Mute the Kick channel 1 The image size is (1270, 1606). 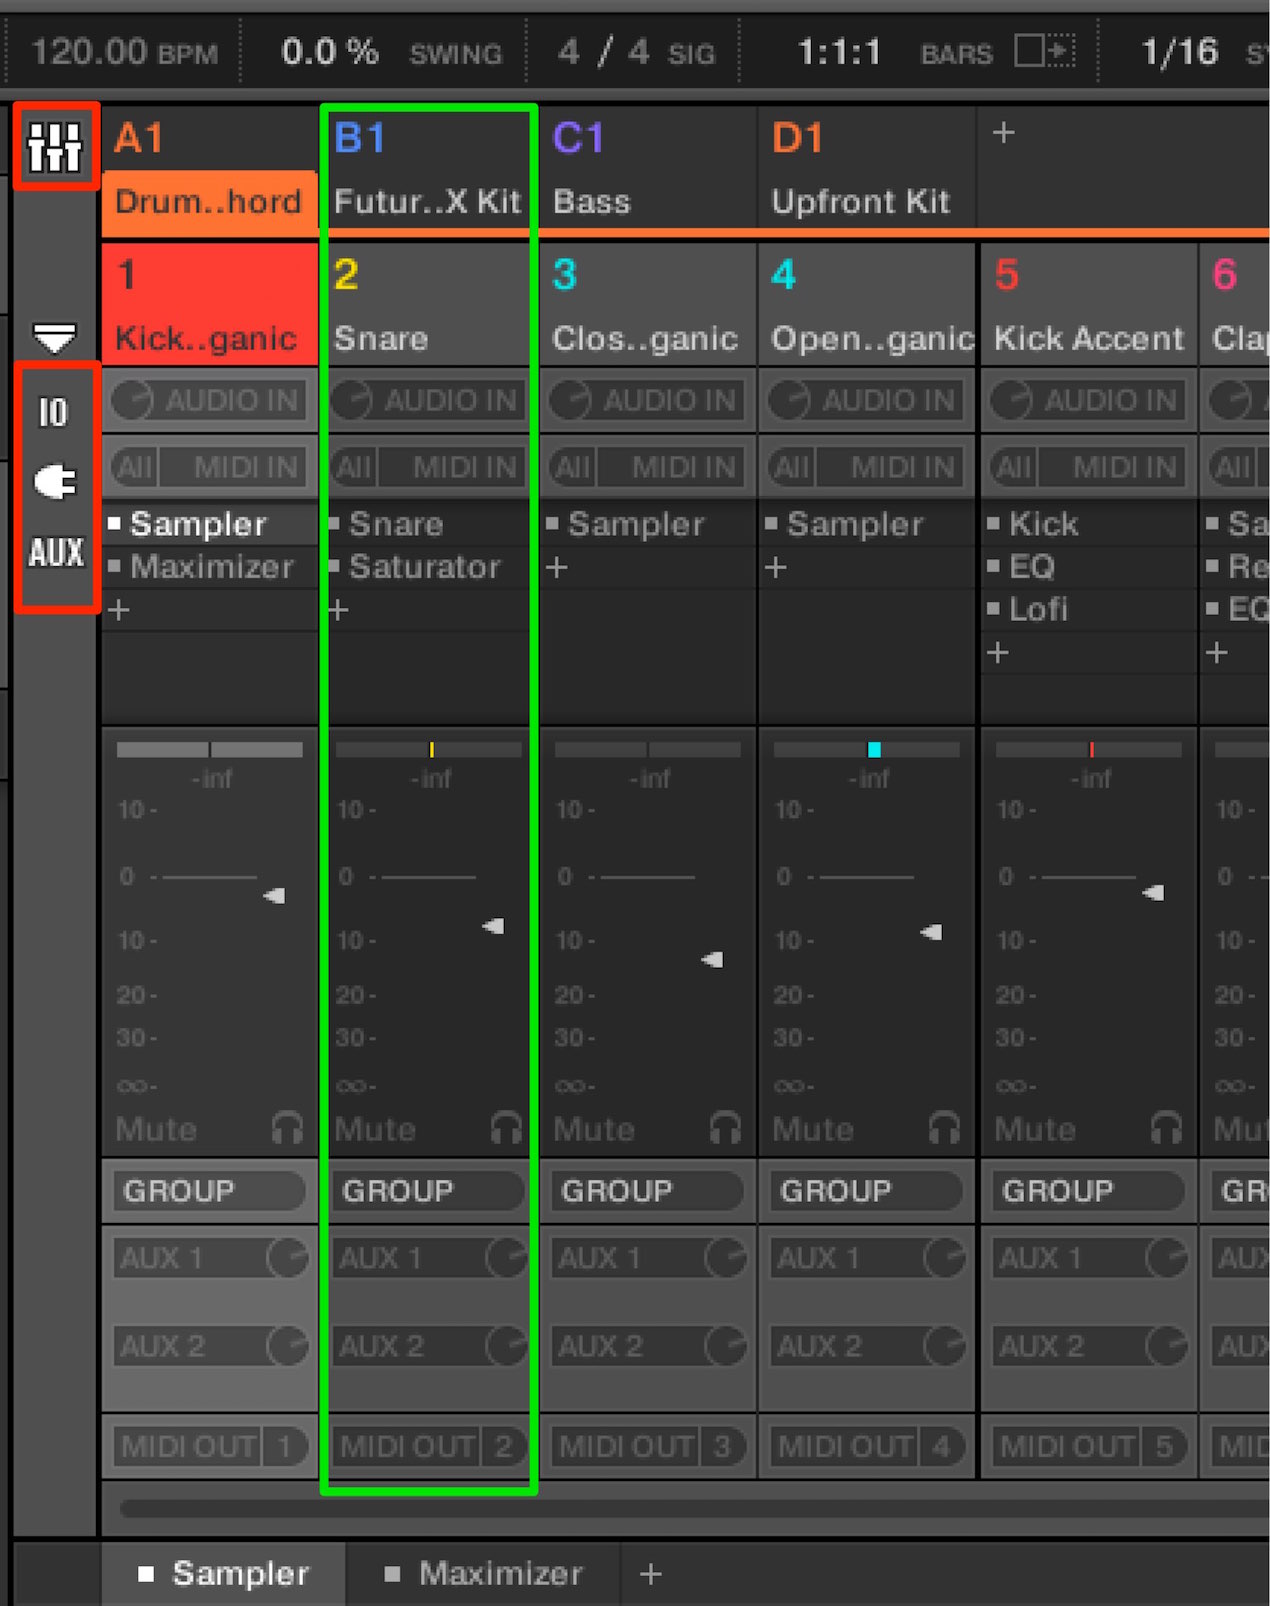(x=156, y=1129)
